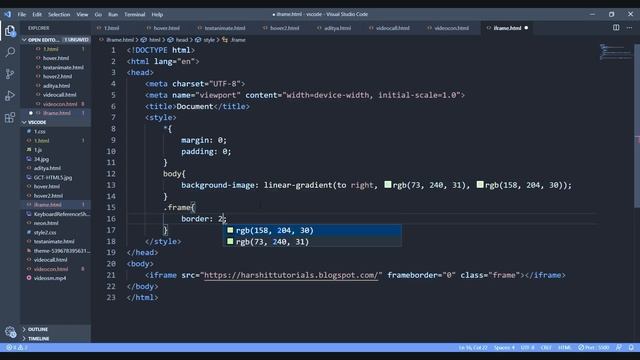Click html breadcrumb in editor path

point(154,40)
